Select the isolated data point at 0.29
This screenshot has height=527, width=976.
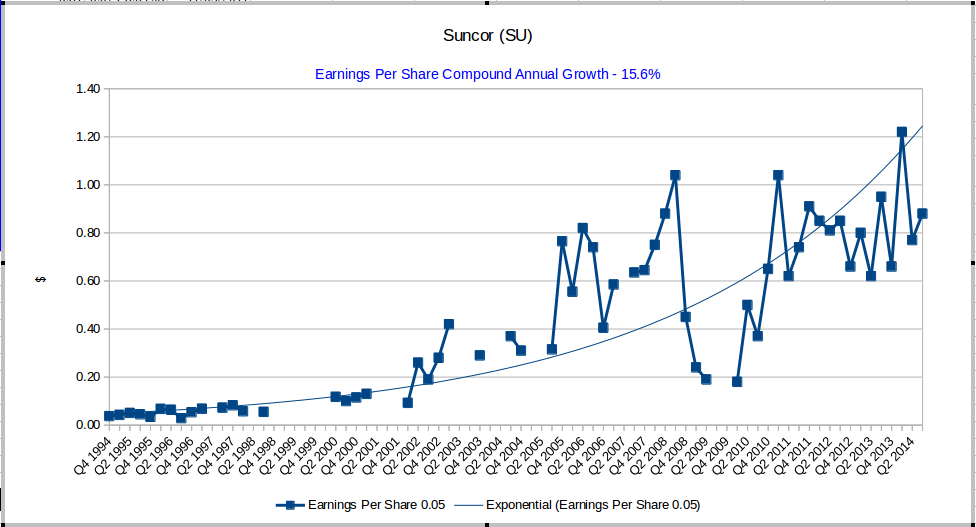pos(480,355)
